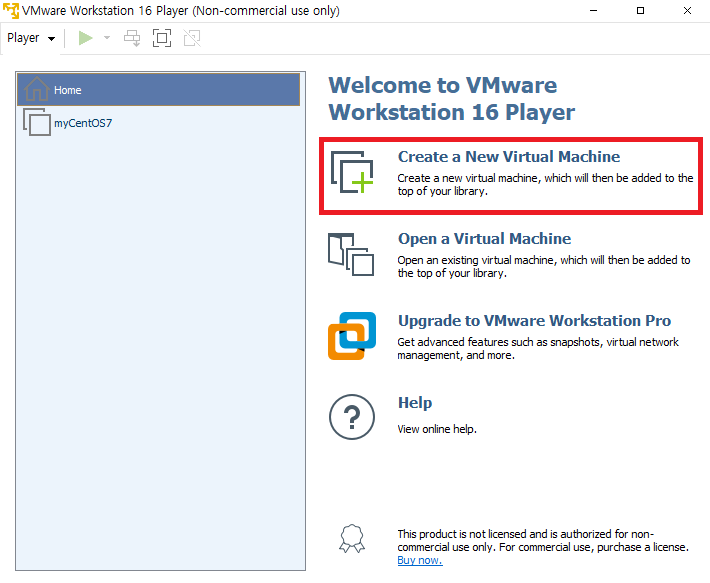Click the 'This product is not licensed' notice text

pos(543,540)
